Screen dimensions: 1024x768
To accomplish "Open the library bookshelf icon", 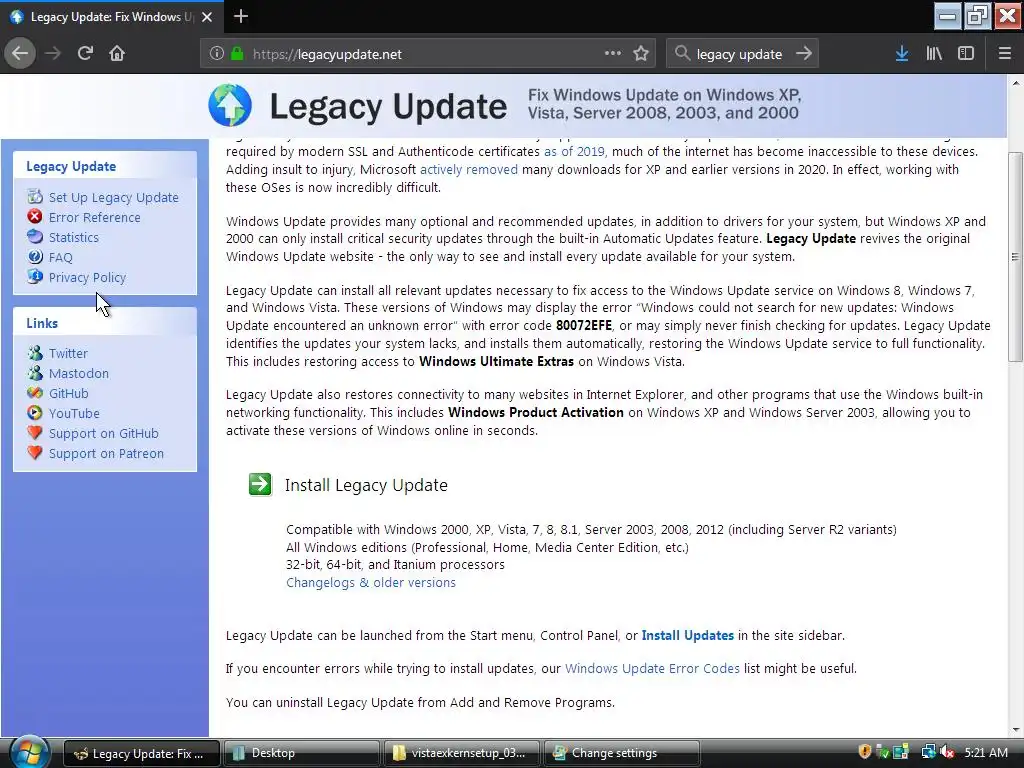I will (x=934, y=54).
